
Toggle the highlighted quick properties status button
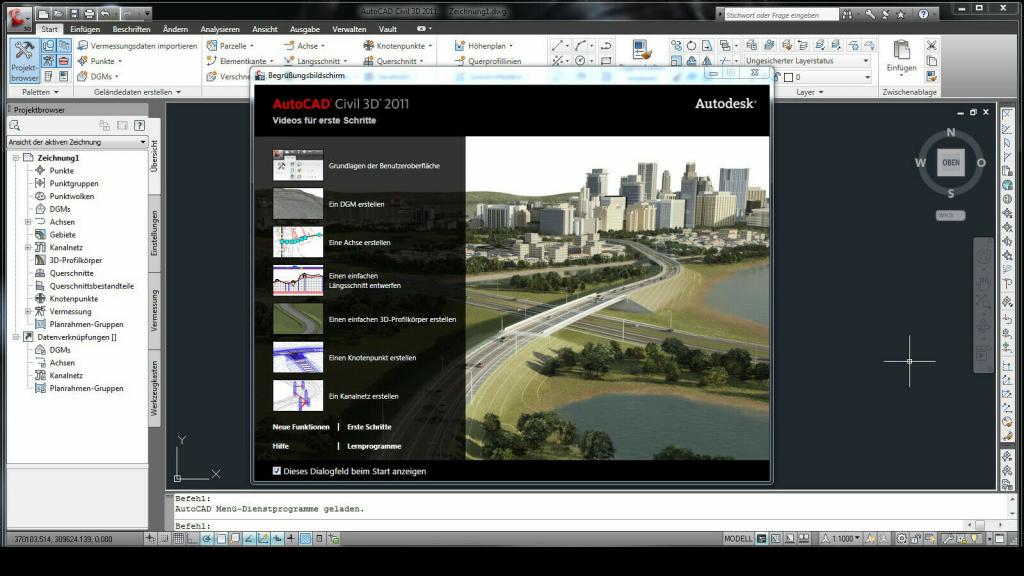(x=305, y=539)
